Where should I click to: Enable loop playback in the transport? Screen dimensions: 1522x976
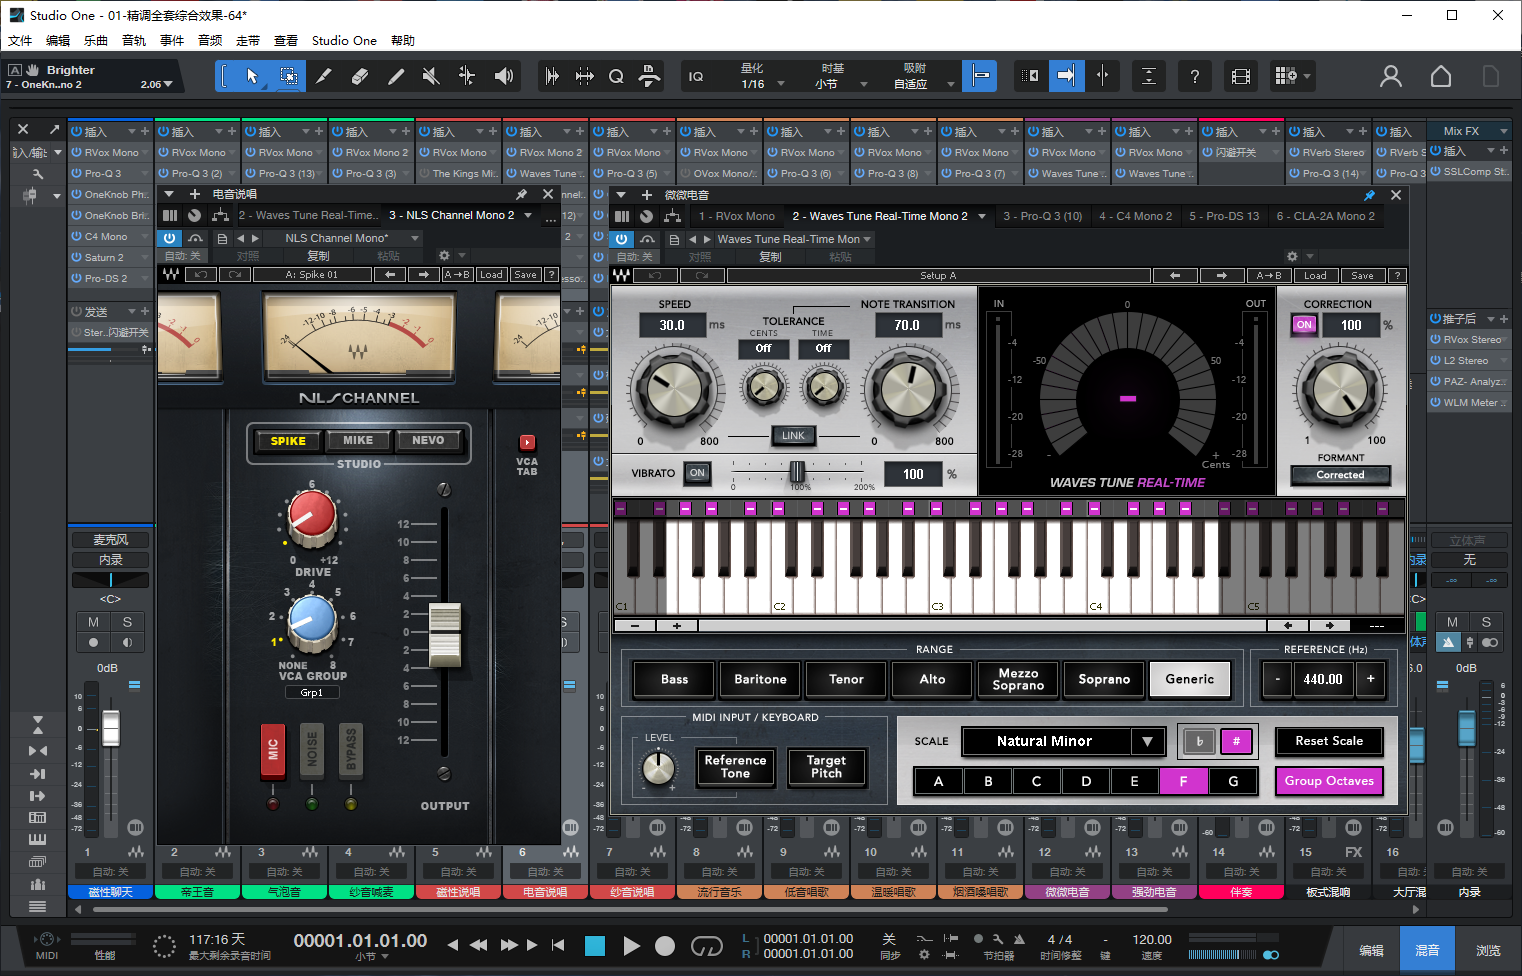(x=706, y=945)
